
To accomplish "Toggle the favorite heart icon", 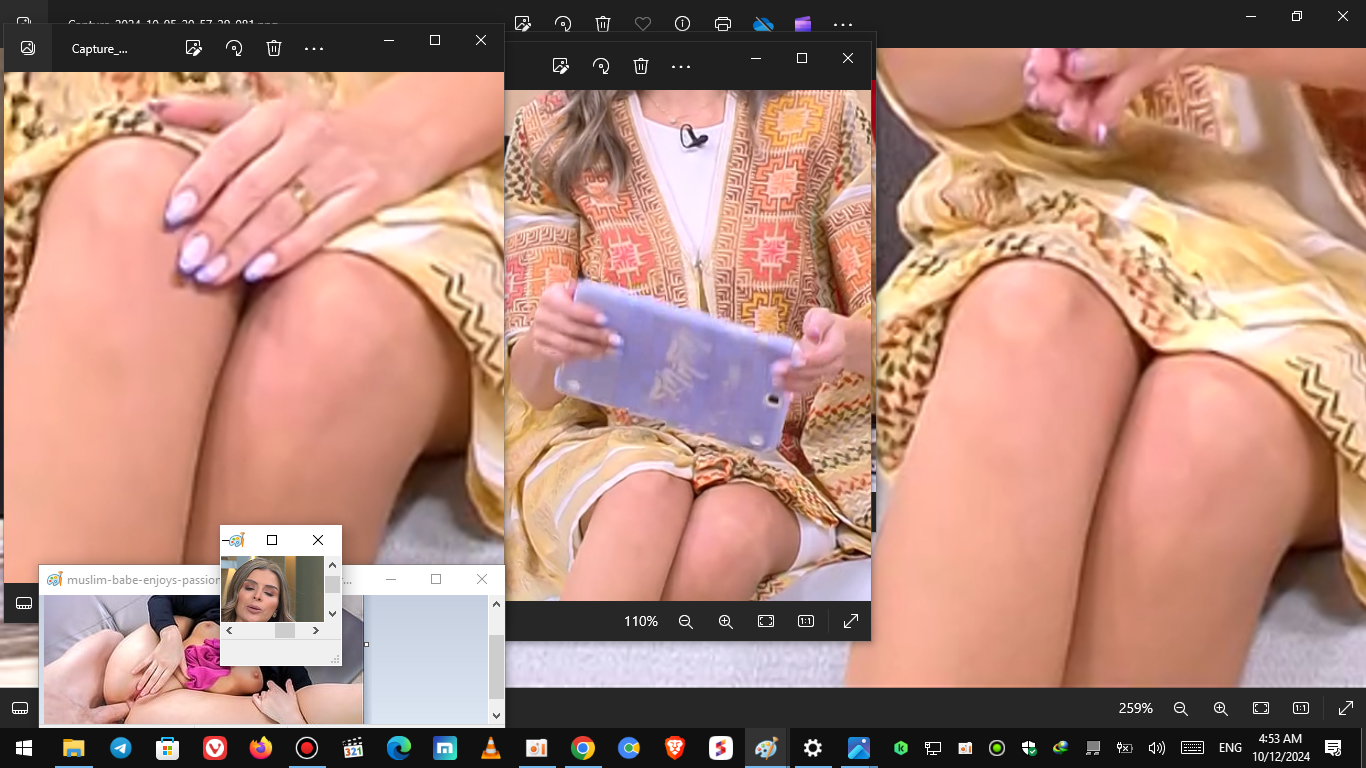I will [x=643, y=23].
